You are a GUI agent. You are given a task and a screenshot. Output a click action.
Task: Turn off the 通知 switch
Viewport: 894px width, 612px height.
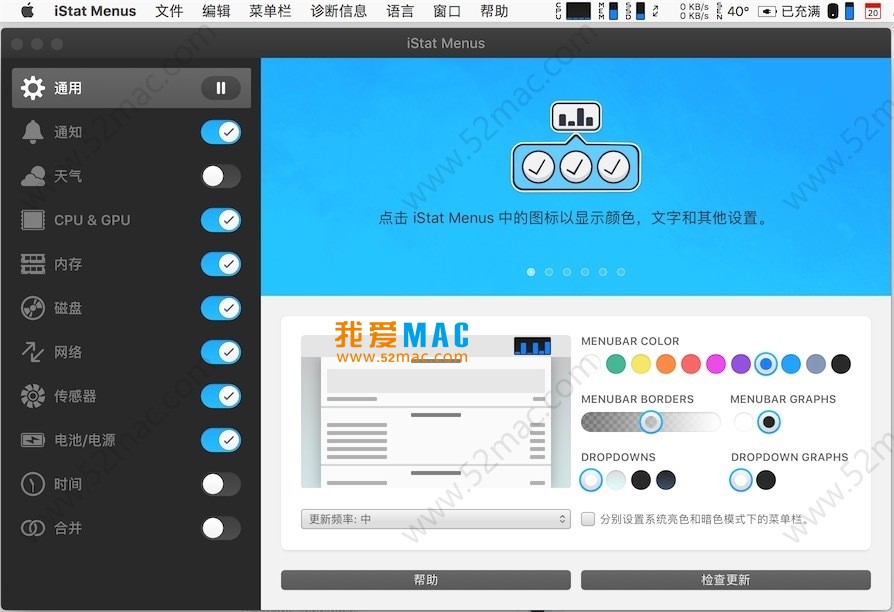[x=221, y=132]
